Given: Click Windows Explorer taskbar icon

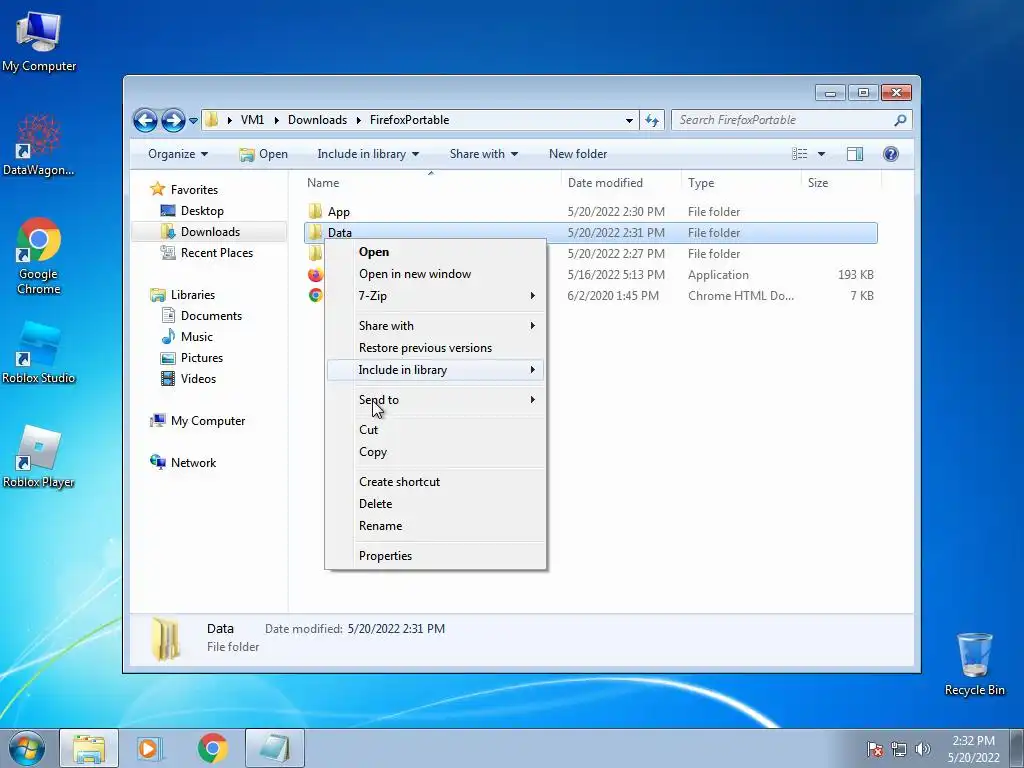Looking at the screenshot, I should coord(89,749).
